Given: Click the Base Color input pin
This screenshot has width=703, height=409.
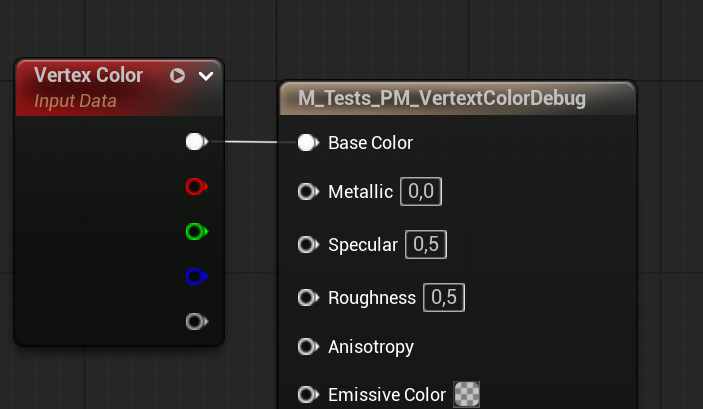Looking at the screenshot, I should (x=308, y=143).
